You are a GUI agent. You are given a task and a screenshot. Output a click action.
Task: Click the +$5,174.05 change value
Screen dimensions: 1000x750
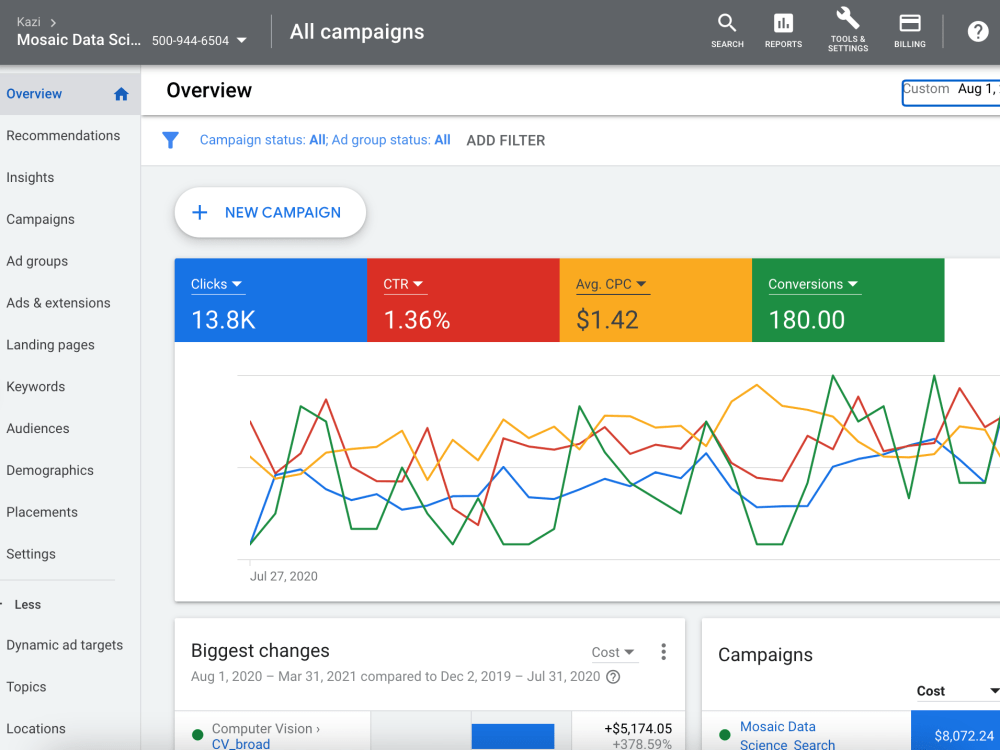[x=638, y=728]
